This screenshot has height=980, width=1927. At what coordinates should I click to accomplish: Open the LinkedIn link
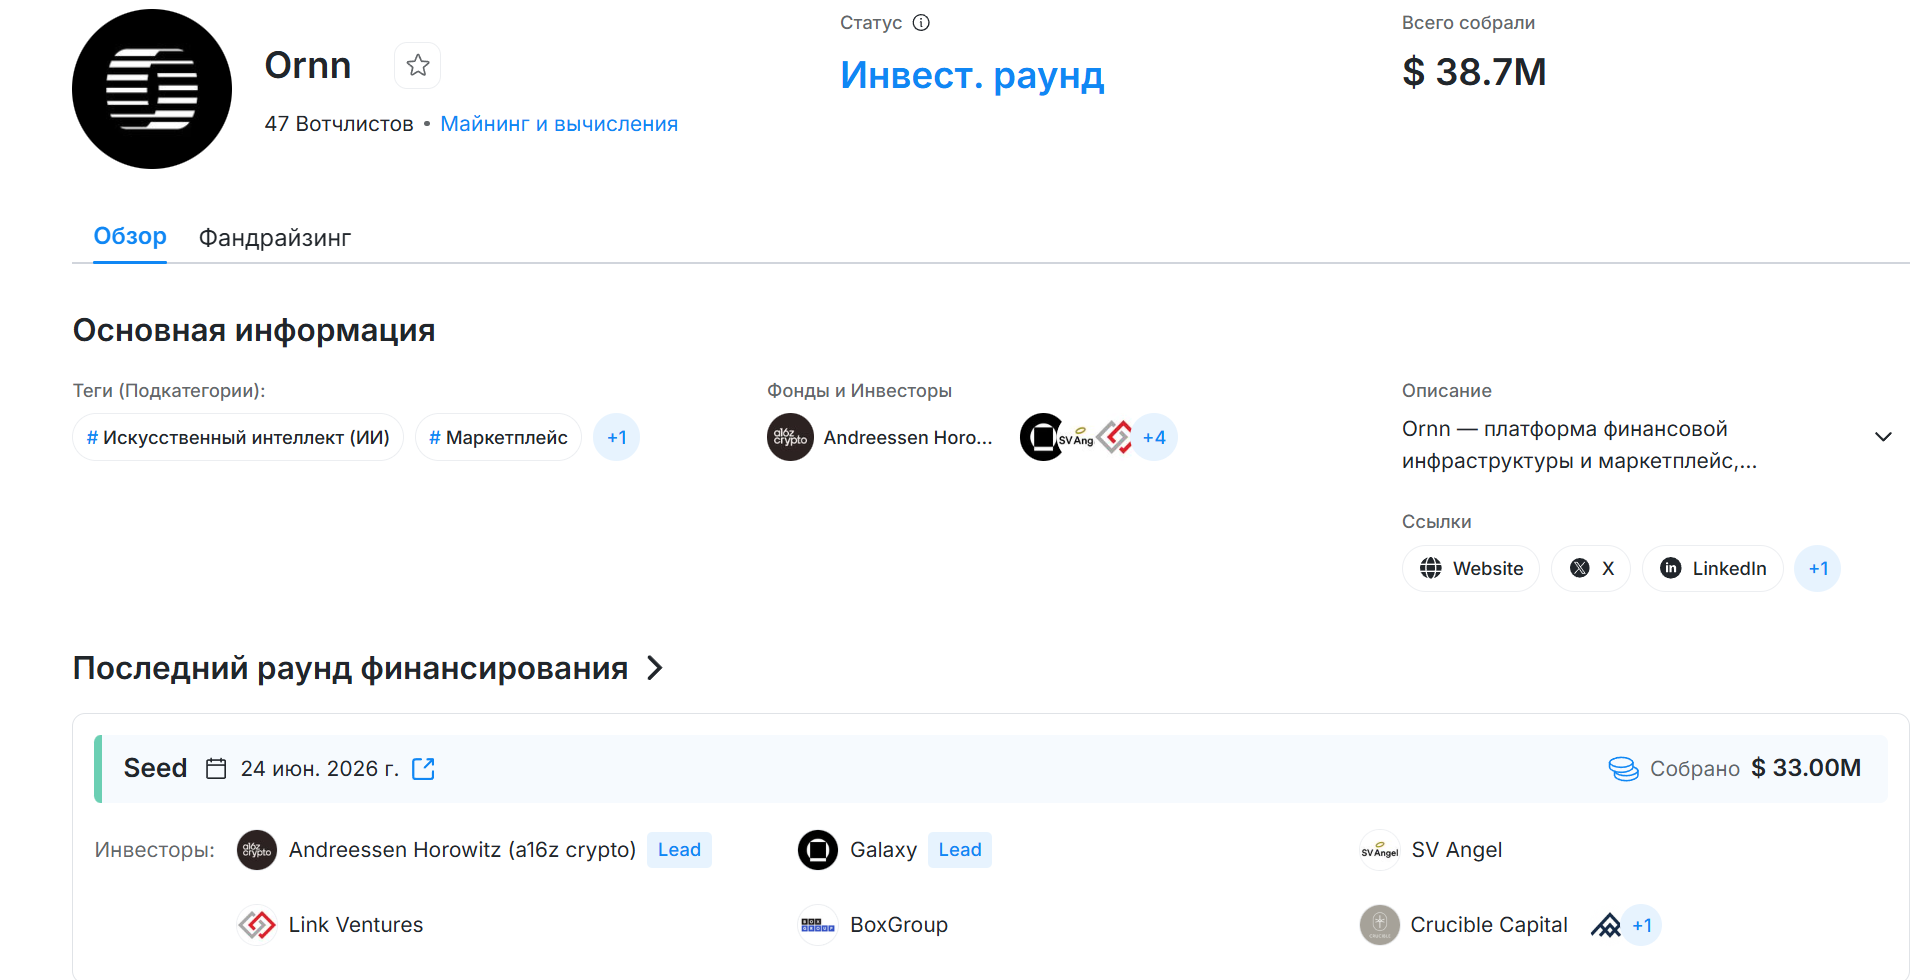pos(1713,568)
